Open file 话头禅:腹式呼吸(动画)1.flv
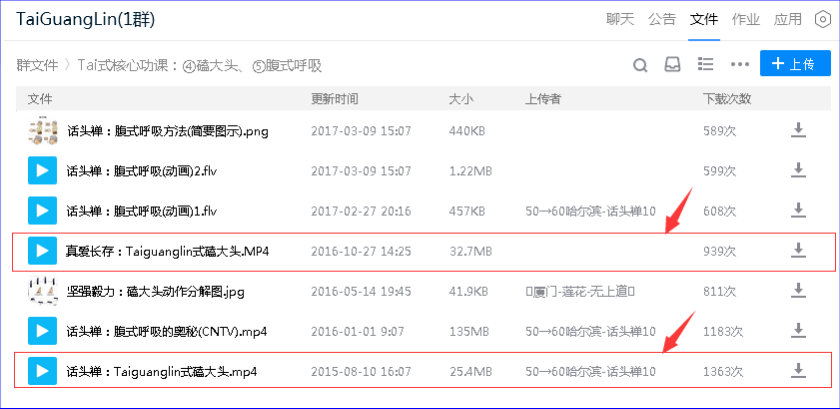 (141, 211)
